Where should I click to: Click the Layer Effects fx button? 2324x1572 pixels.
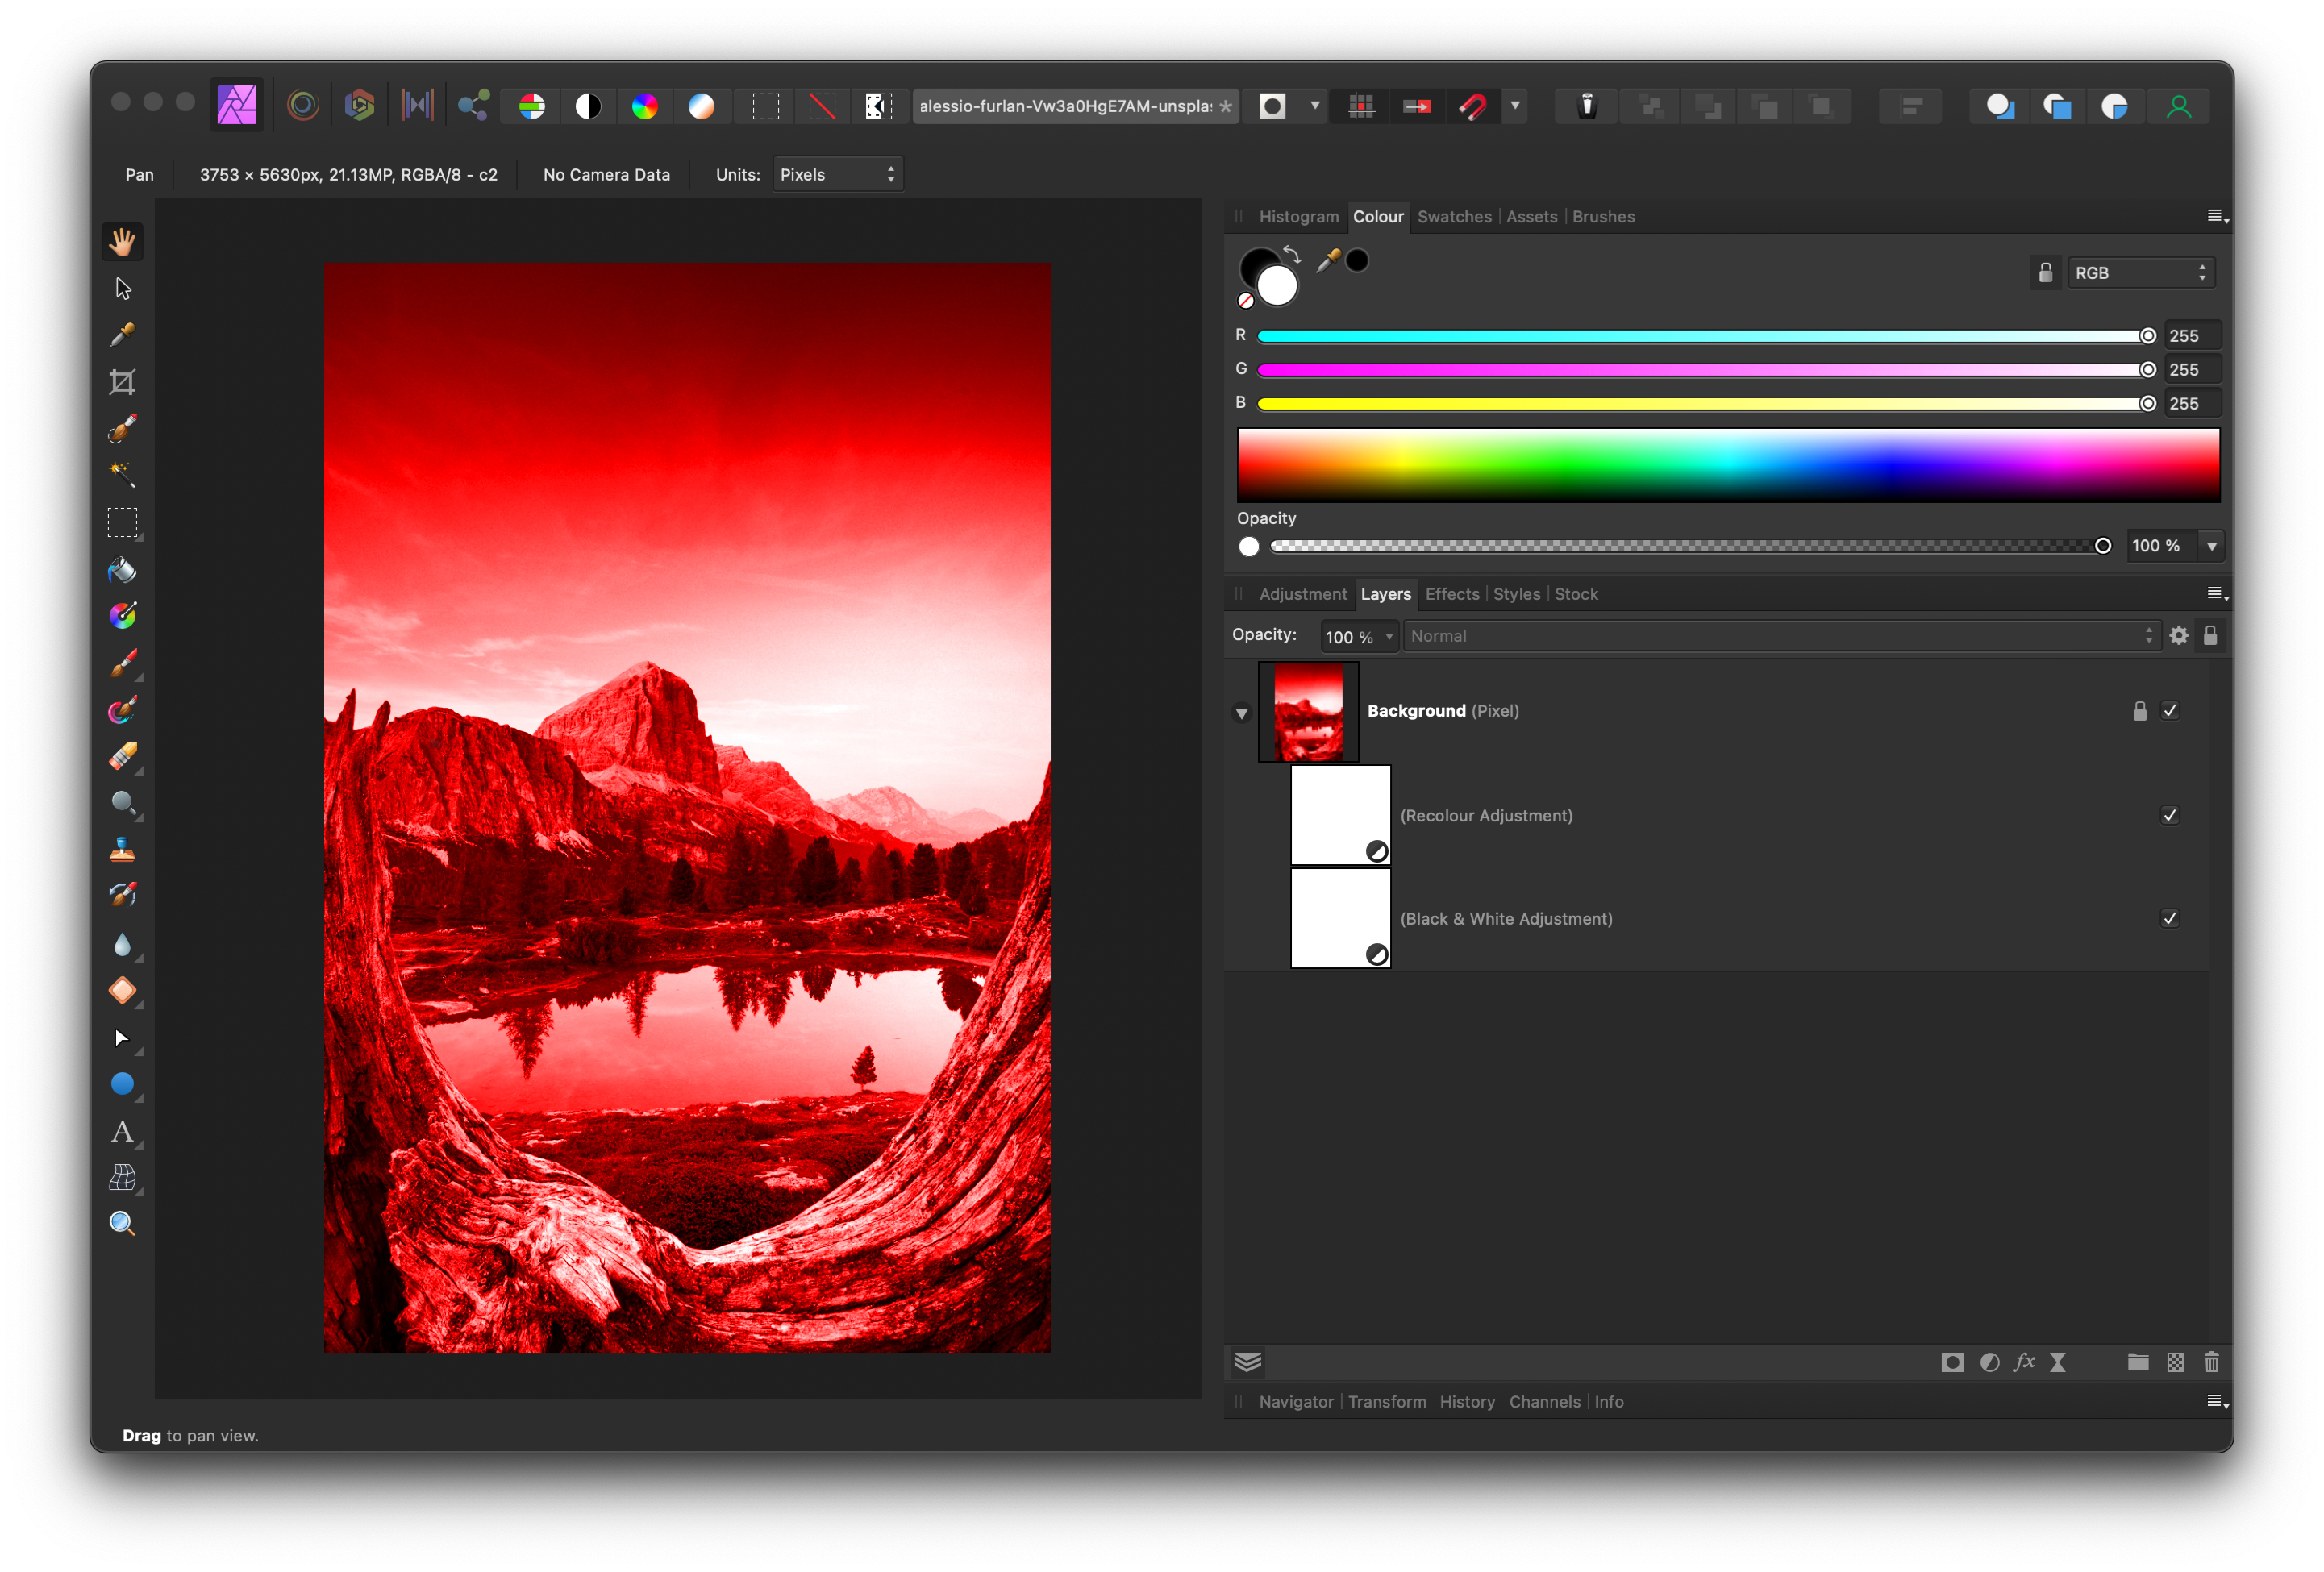point(2024,1362)
